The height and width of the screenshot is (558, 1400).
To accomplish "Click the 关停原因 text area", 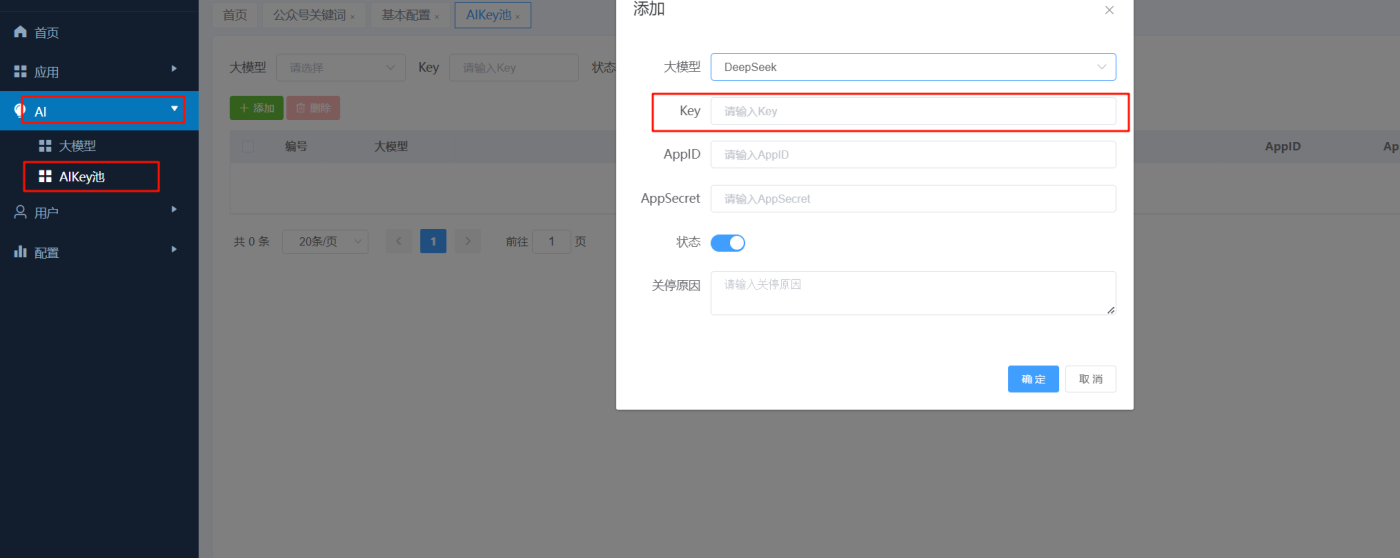I will click(x=912, y=293).
